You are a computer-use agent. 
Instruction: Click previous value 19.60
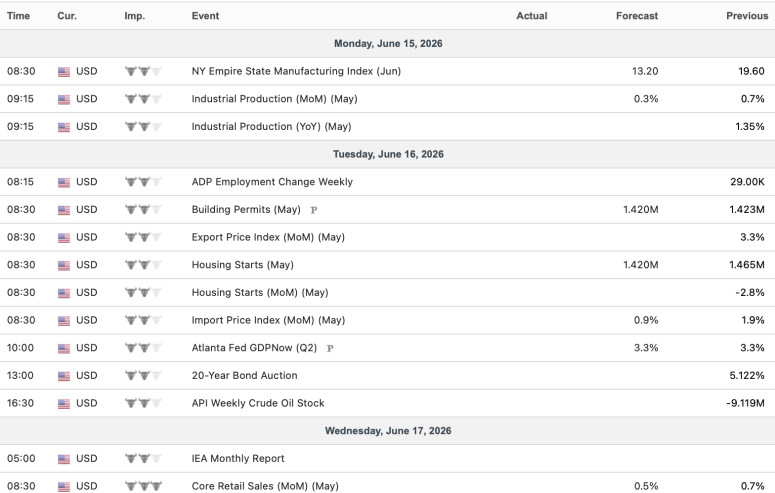[751, 71]
